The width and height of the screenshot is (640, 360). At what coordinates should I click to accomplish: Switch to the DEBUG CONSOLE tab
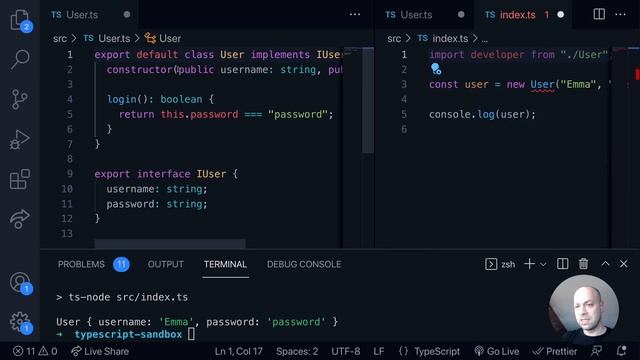pyautogui.click(x=304, y=264)
